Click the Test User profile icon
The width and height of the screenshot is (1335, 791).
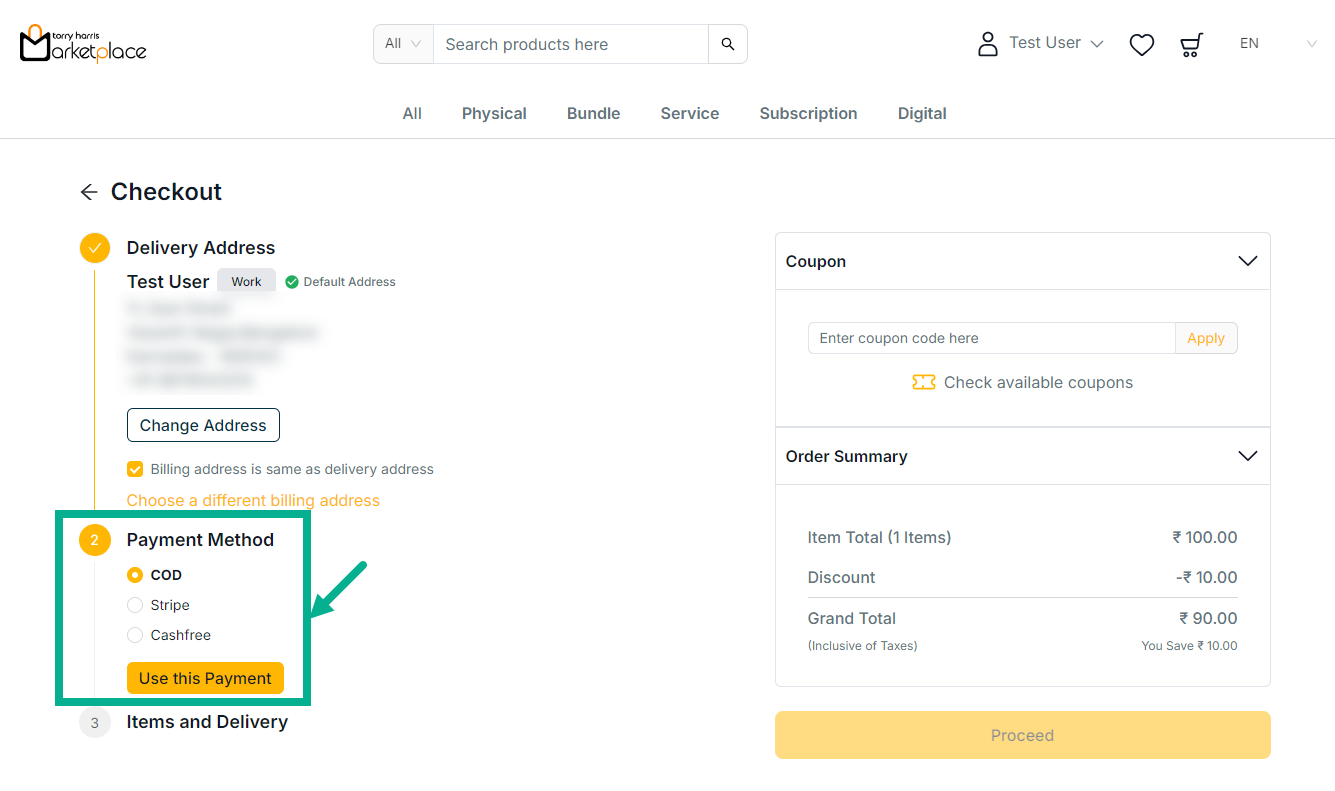coord(987,43)
